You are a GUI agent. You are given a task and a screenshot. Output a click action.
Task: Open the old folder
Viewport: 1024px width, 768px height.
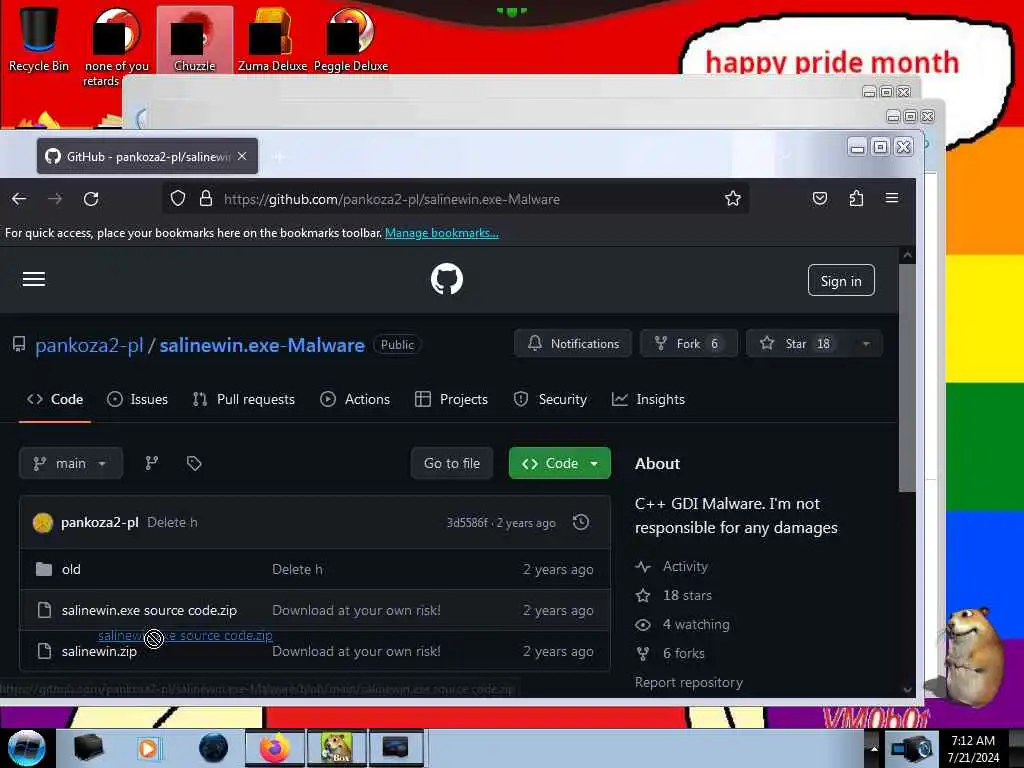coord(71,569)
